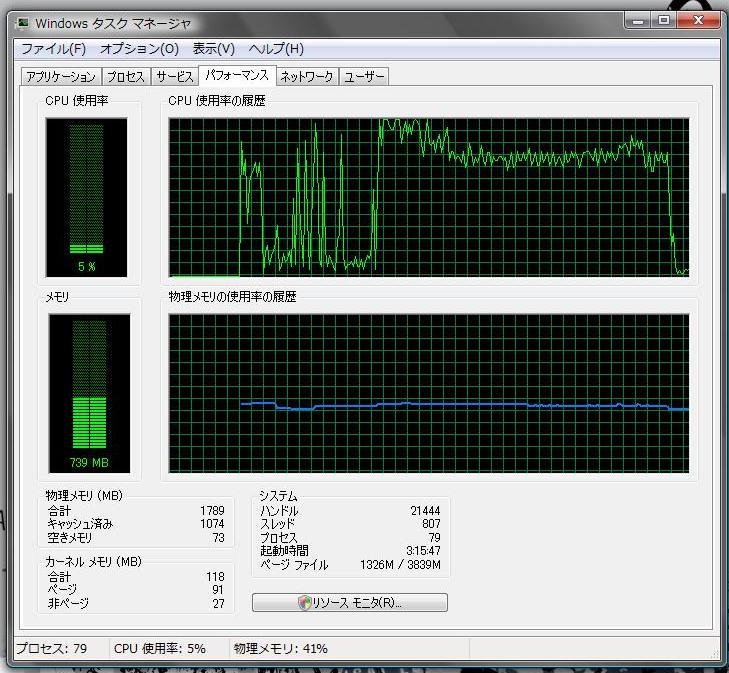Click the プロセス value 79 in システム group
Viewport: 729px width, 673px height.
[x=434, y=538]
